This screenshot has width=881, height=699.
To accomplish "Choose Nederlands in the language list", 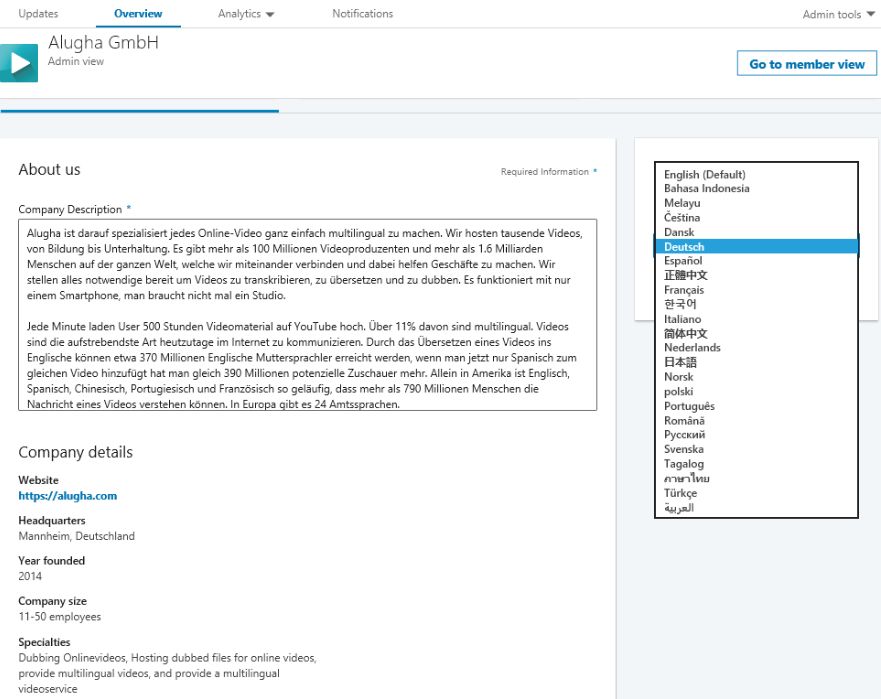I will 756,347.
